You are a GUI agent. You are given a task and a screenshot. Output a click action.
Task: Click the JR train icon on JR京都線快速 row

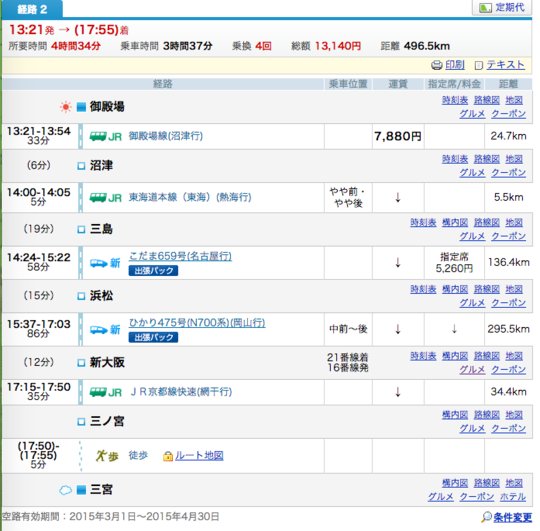106,393
